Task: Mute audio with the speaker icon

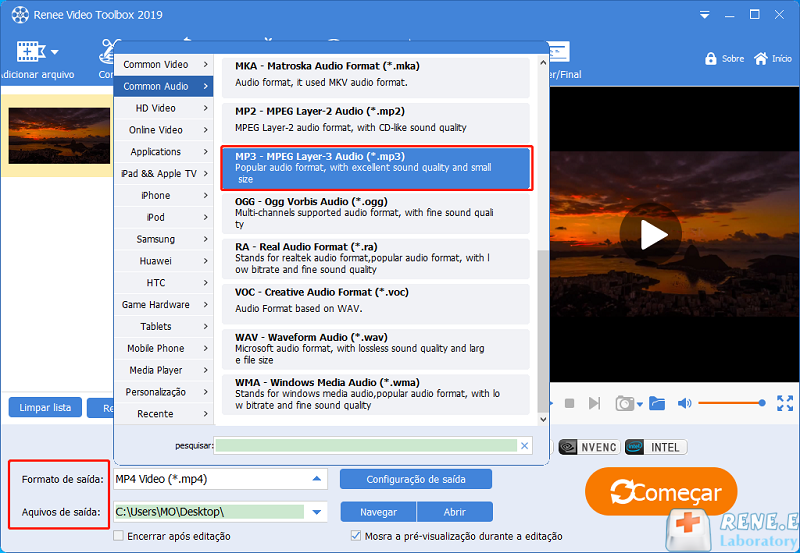Action: click(684, 404)
